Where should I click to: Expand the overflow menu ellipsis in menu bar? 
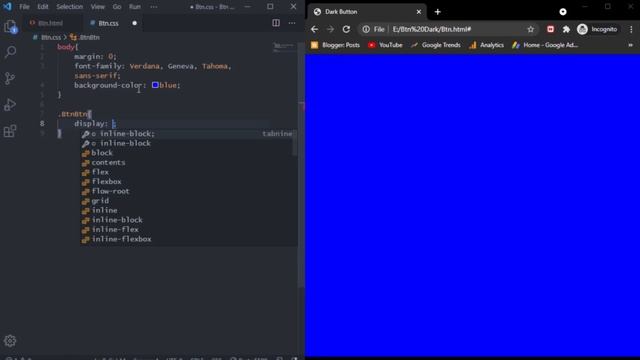click(x=153, y=7)
